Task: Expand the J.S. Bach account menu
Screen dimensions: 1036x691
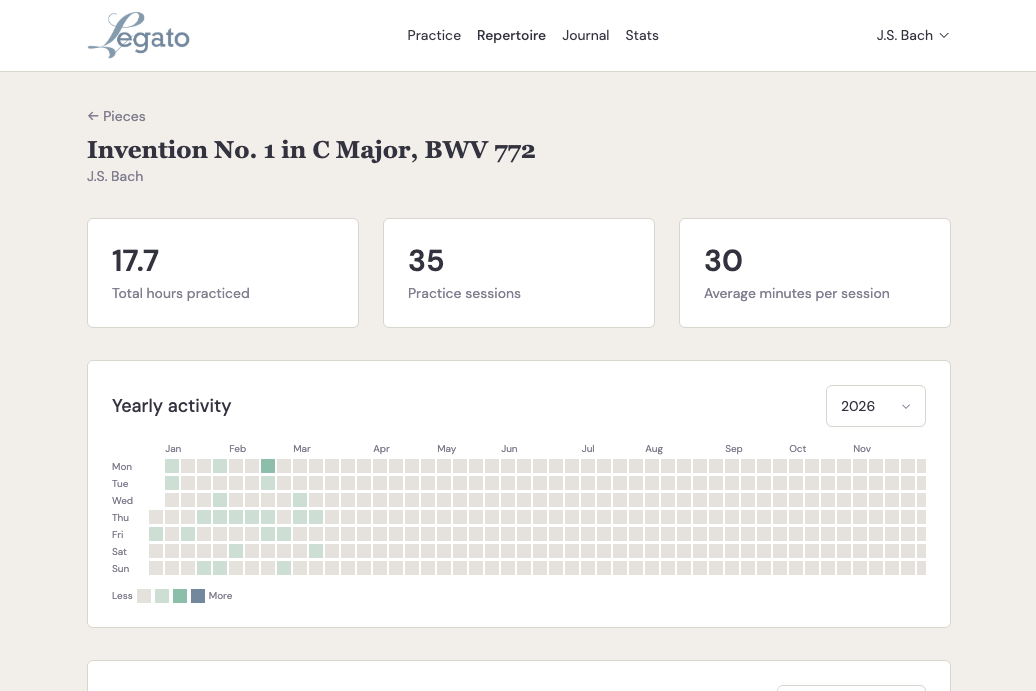Action: (912, 35)
